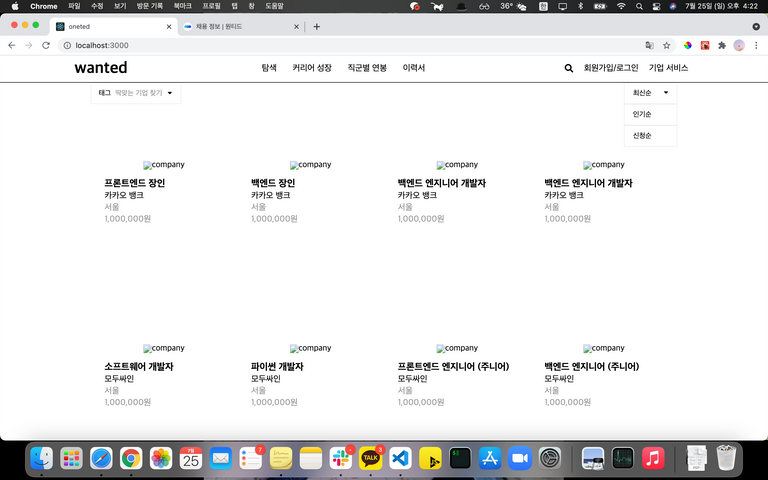Open the 파일 menu in menu bar
Screen dimensions: 768x480
tap(74, 6)
